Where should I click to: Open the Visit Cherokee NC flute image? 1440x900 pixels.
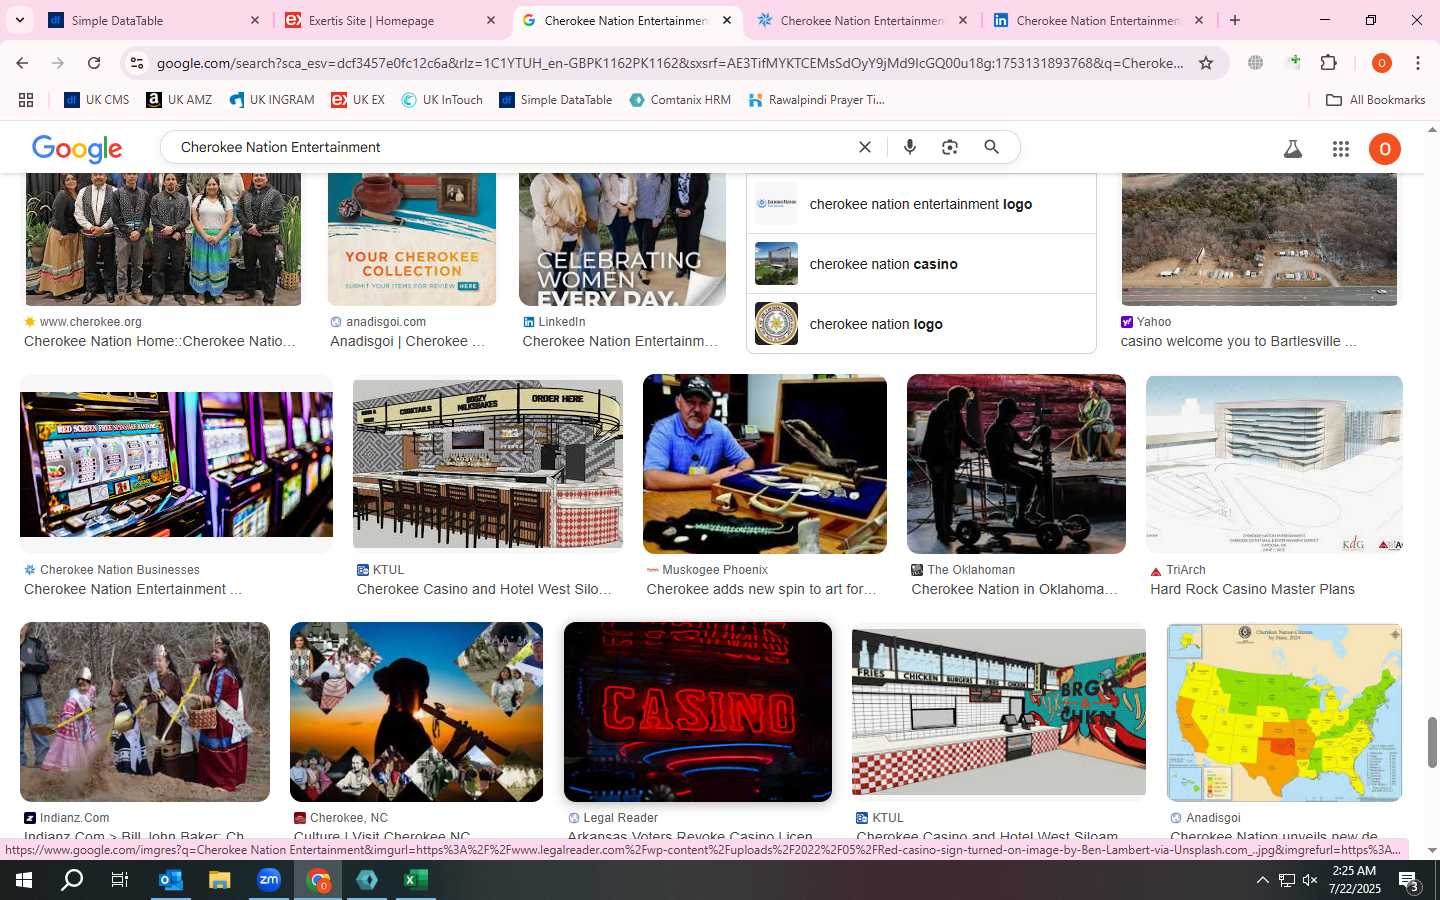click(416, 712)
